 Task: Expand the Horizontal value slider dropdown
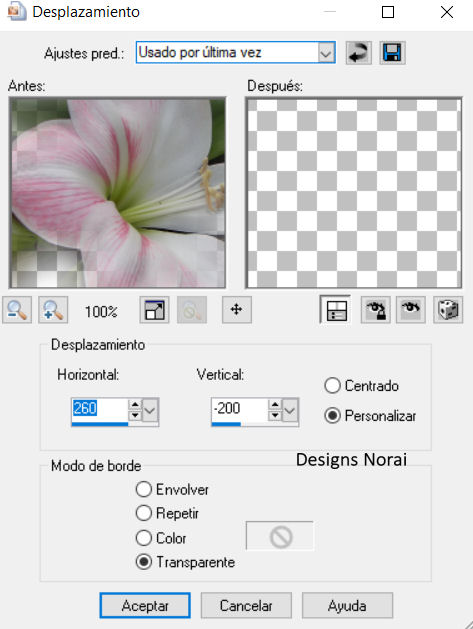point(150,410)
